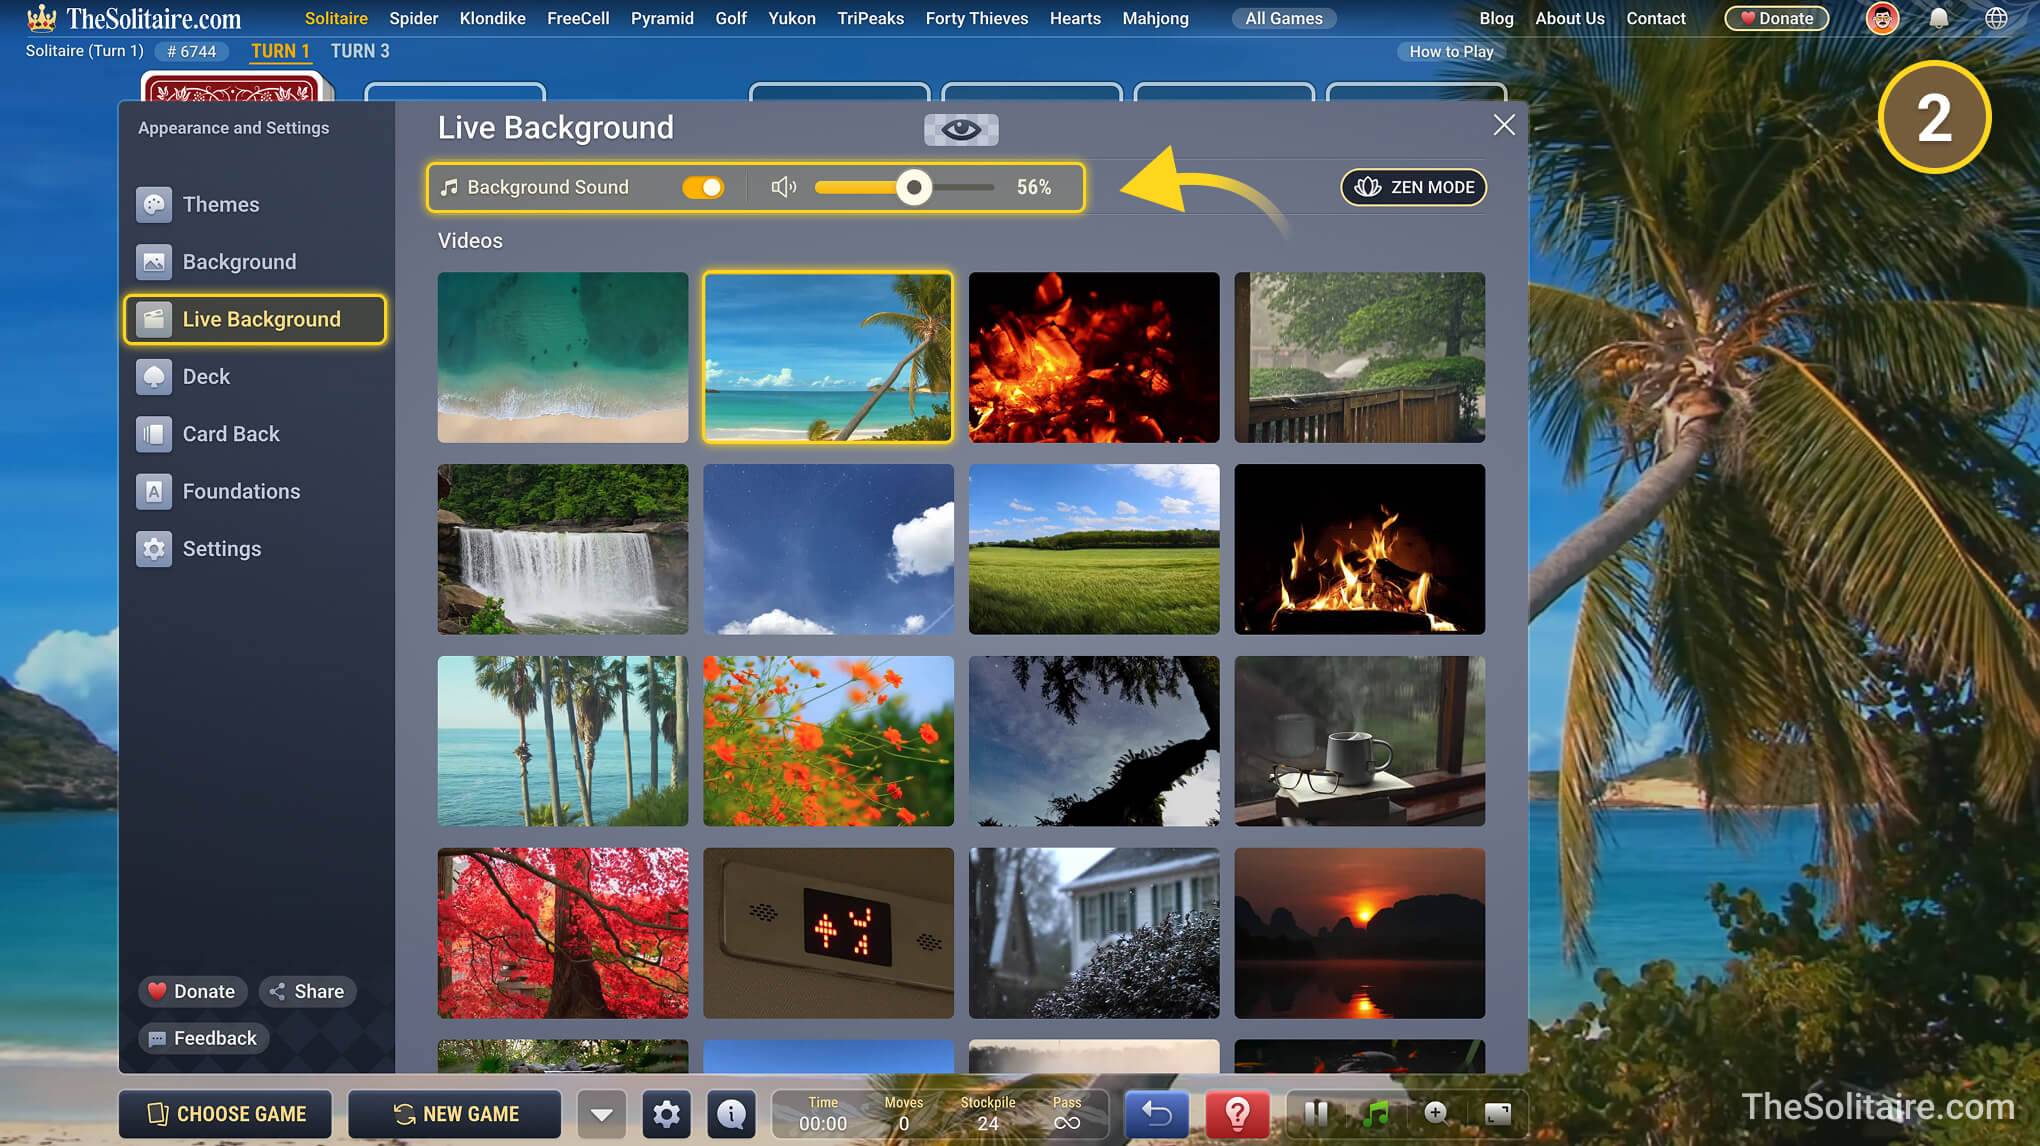Click the zoom in magnifier icon
Viewport: 2040px width, 1146px height.
1436,1114
